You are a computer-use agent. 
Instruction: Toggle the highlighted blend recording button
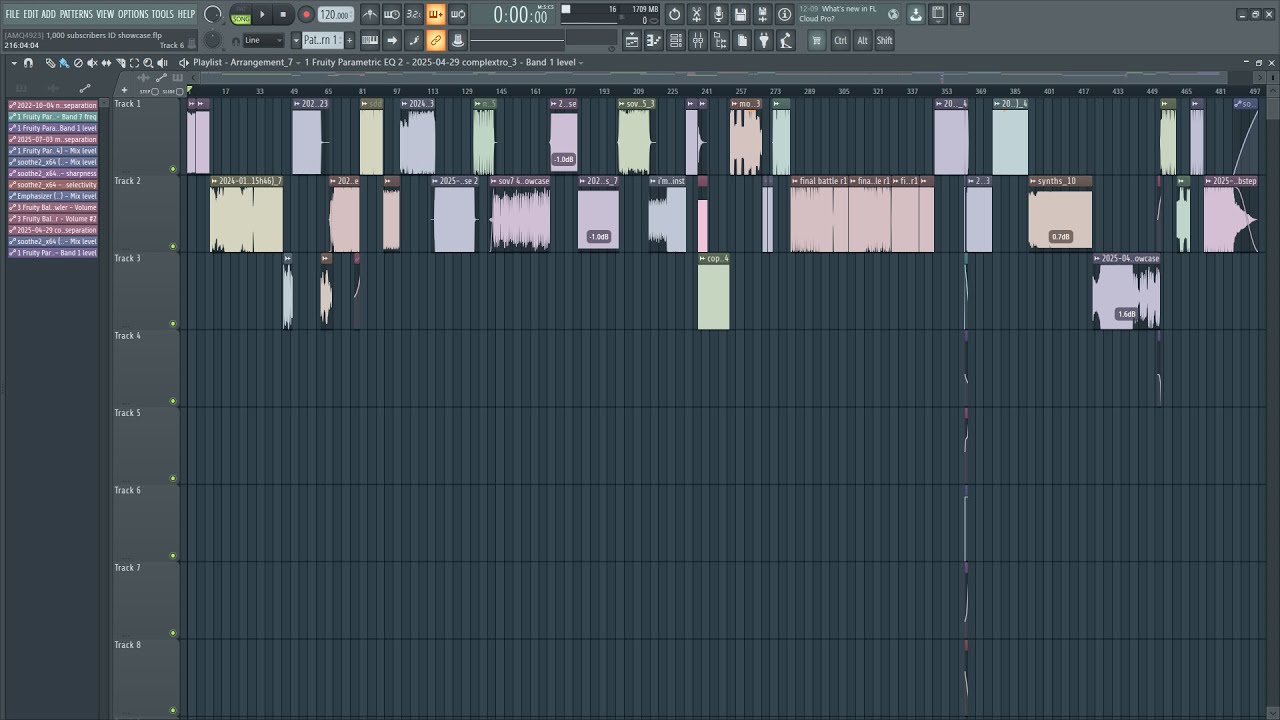point(435,14)
